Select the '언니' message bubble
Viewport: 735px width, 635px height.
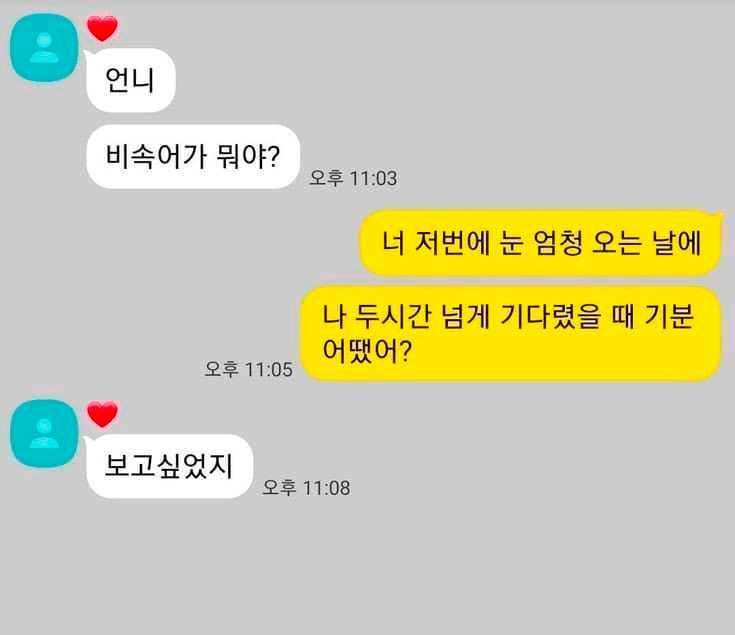131,80
